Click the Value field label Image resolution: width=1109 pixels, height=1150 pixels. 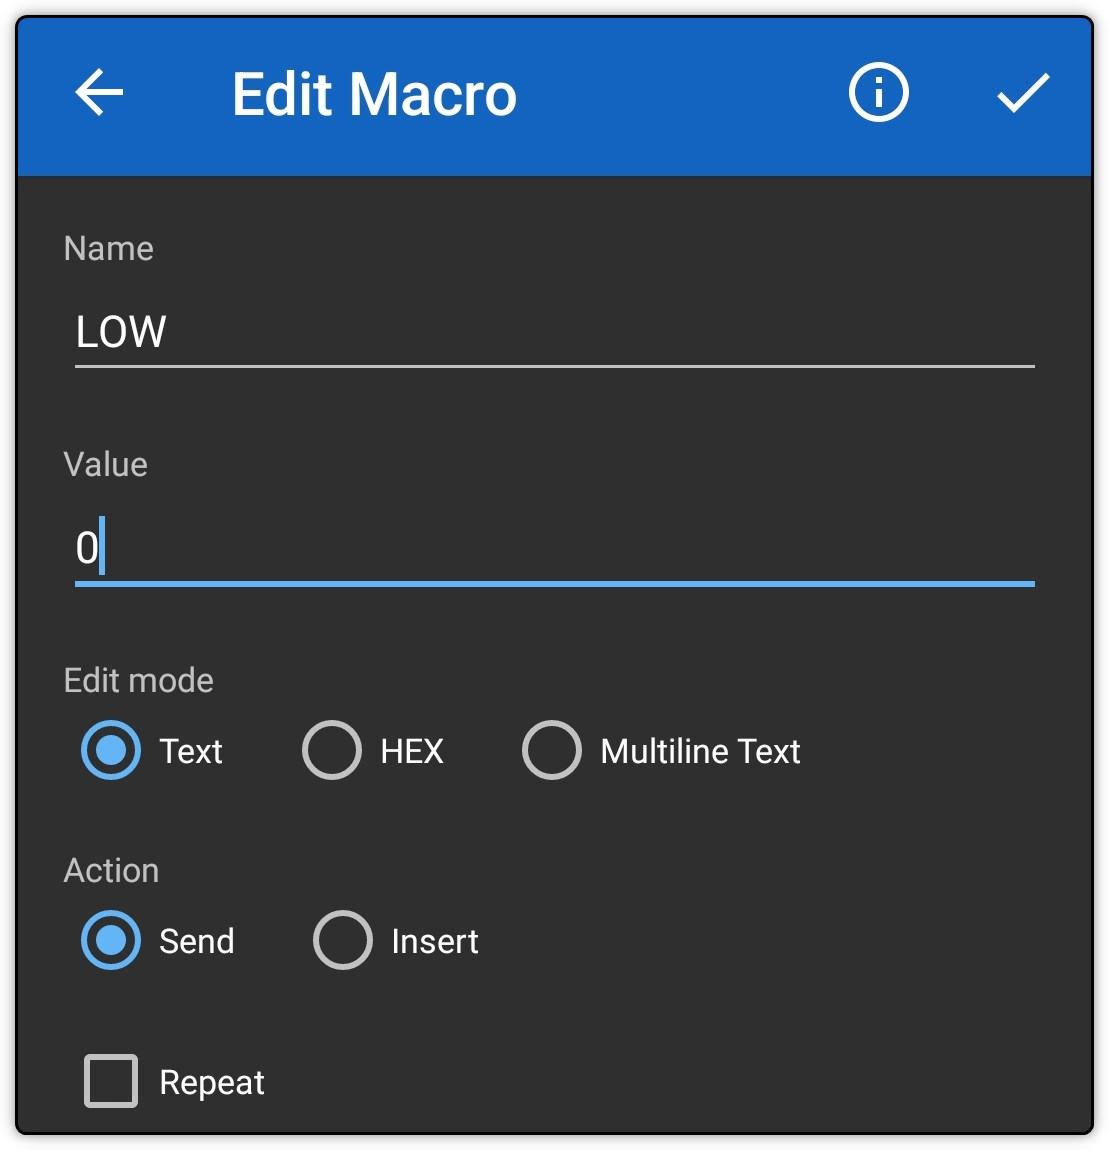(x=106, y=464)
